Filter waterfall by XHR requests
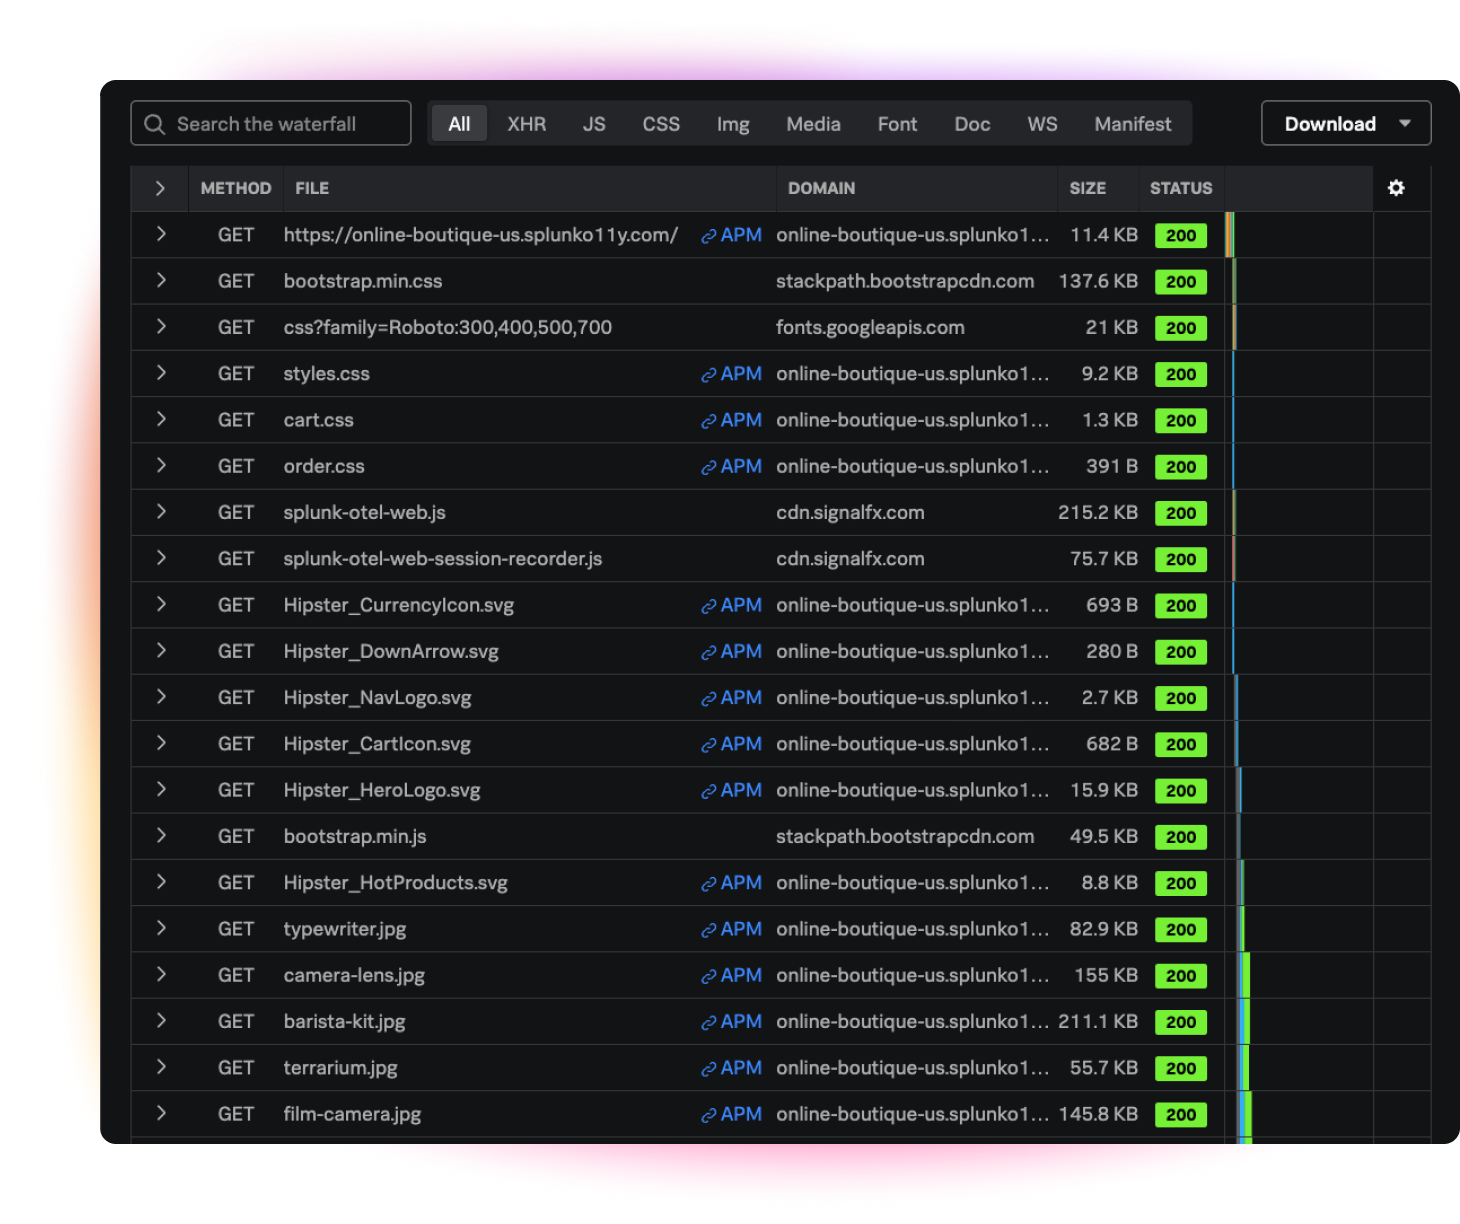The width and height of the screenshot is (1460, 1224). point(526,124)
